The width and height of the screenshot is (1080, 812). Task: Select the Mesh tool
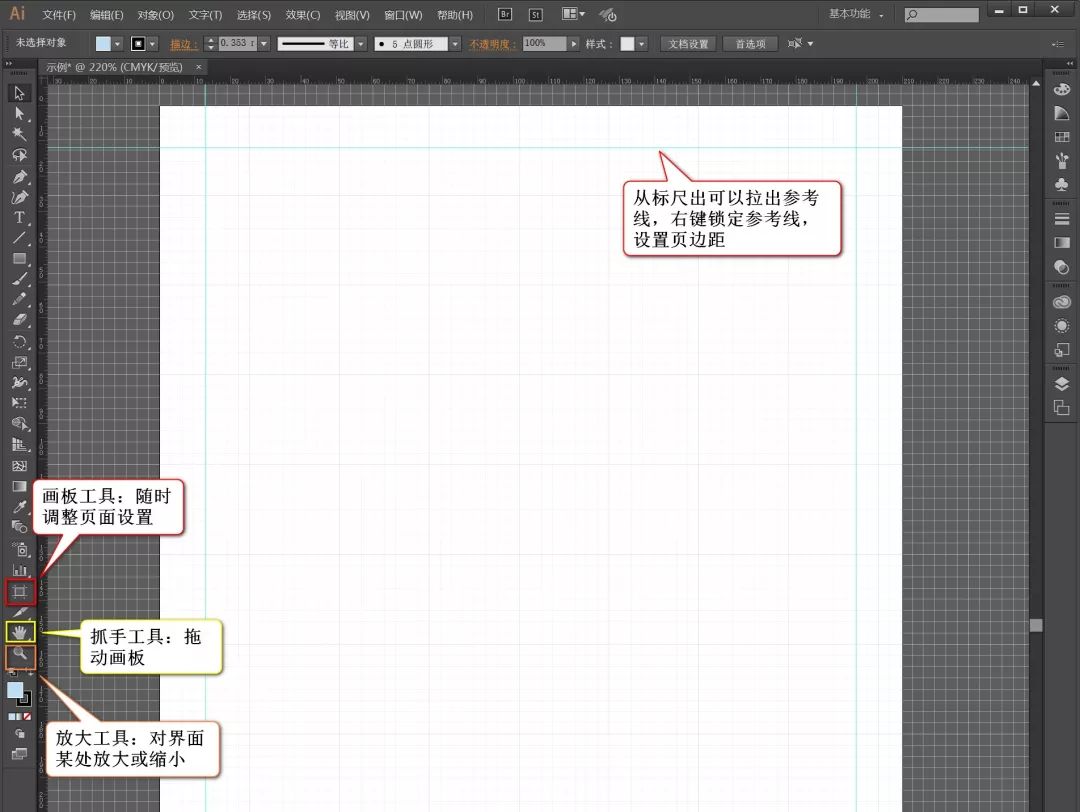point(19,466)
